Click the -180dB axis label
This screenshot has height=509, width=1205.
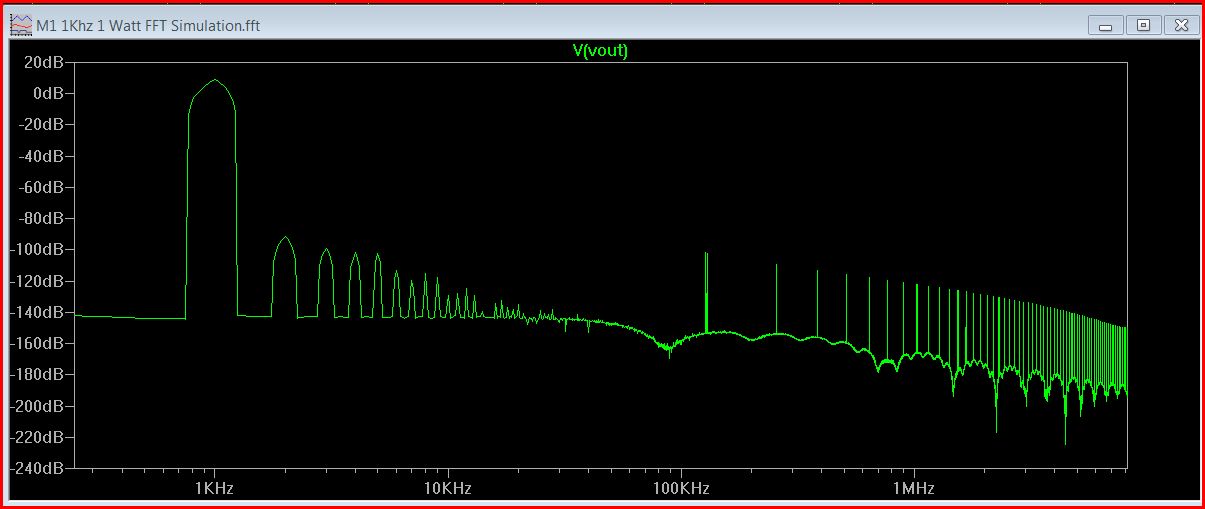[37, 374]
